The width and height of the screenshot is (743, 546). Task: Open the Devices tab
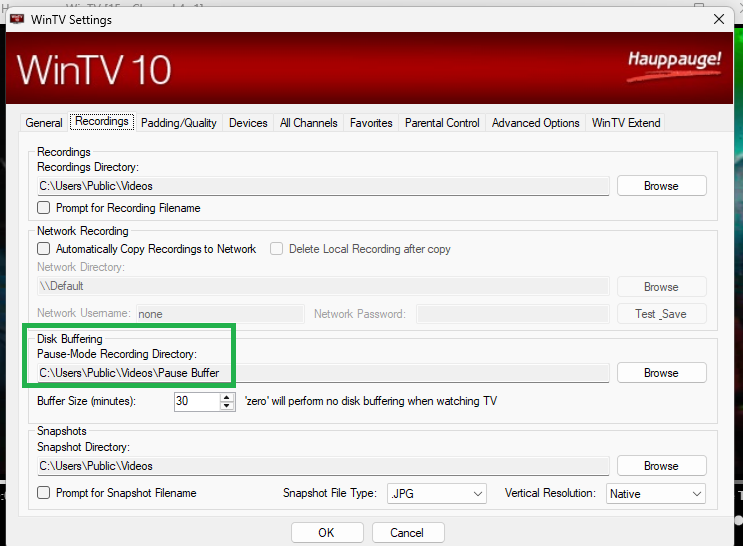(x=248, y=123)
